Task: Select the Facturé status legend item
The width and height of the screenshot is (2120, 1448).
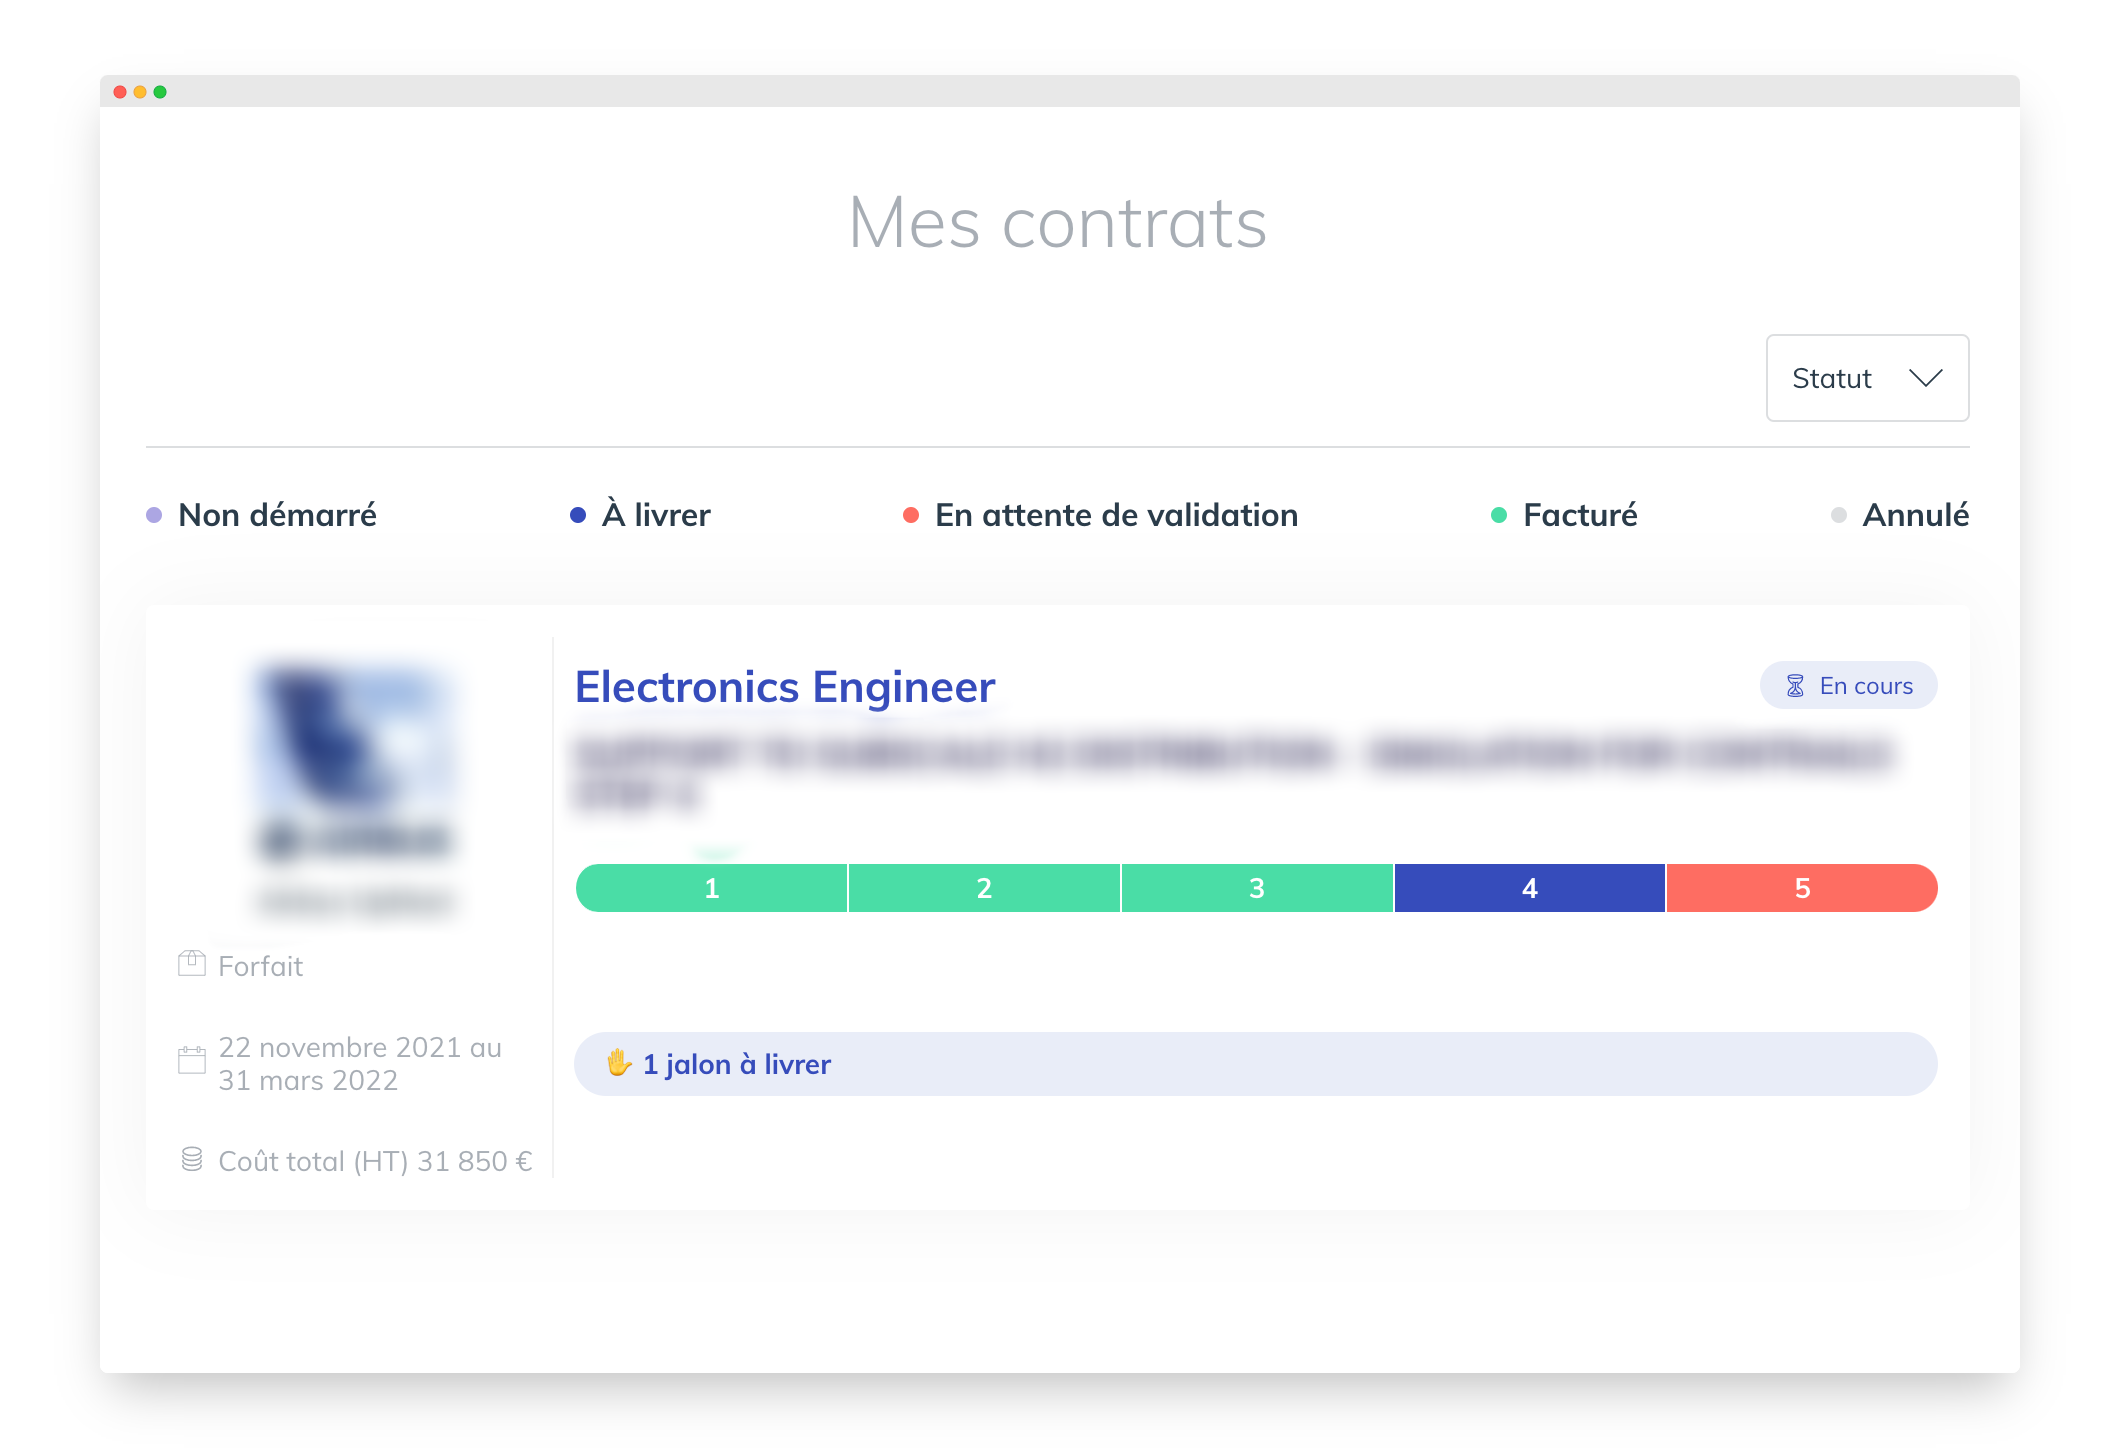Action: click(x=1564, y=515)
